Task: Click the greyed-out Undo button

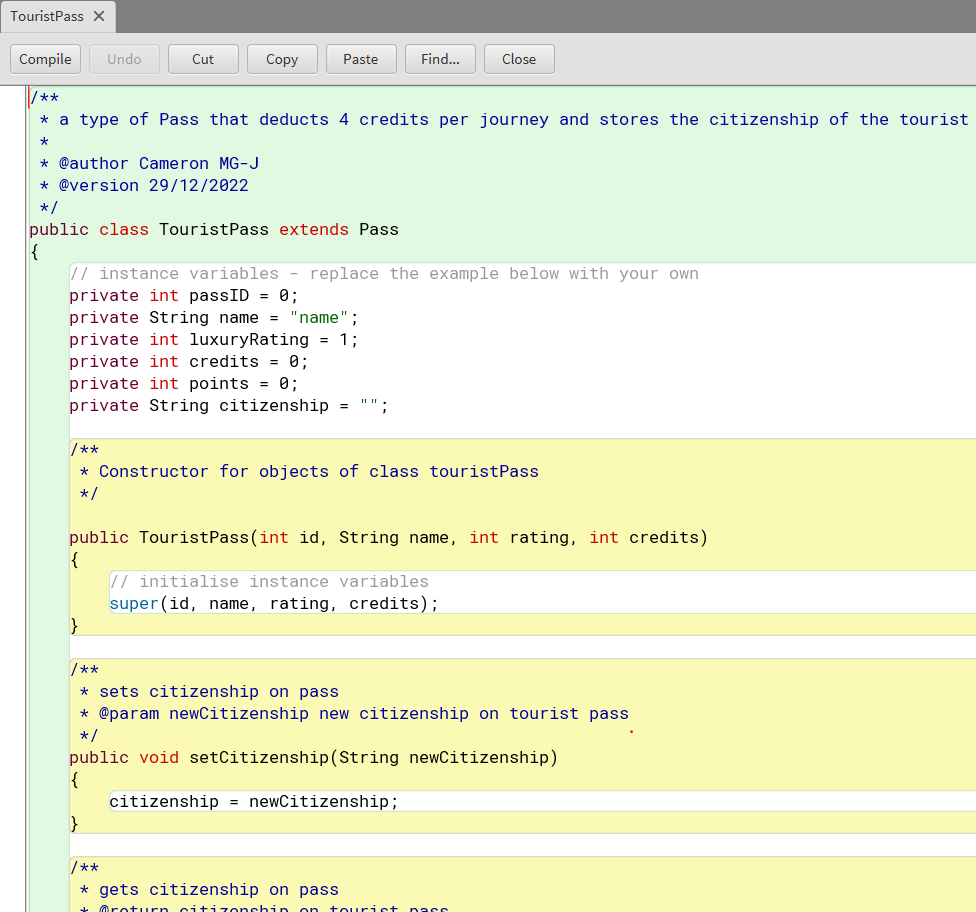Action: tap(124, 59)
